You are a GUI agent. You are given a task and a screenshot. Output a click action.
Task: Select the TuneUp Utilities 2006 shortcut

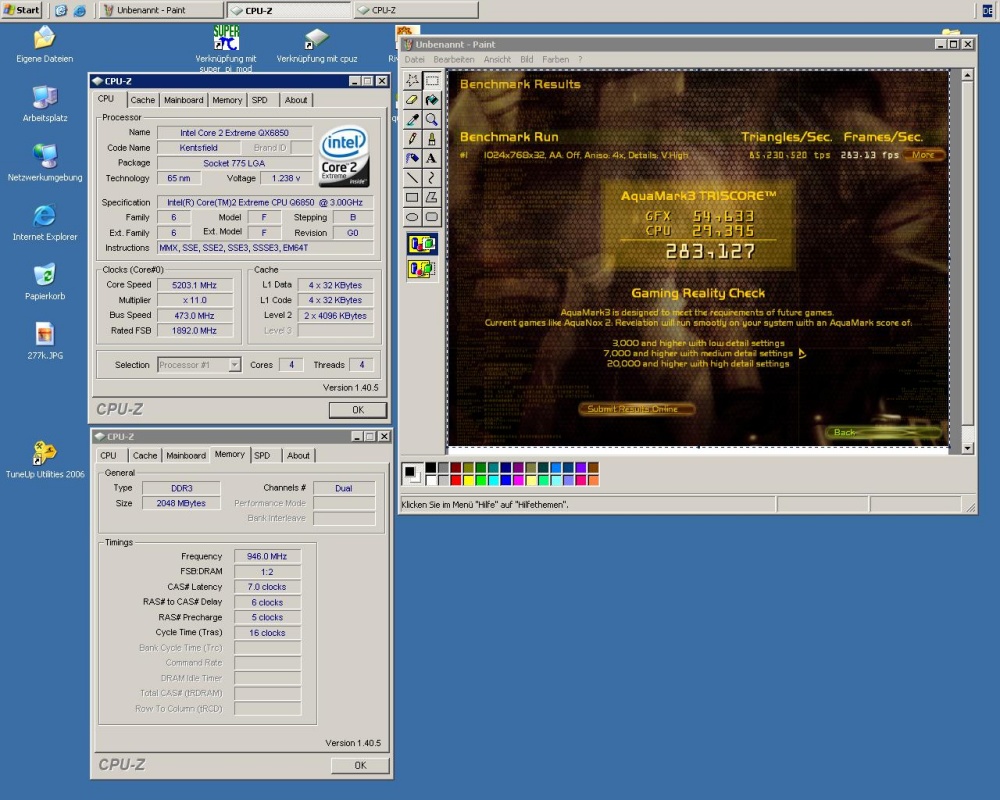[45, 460]
